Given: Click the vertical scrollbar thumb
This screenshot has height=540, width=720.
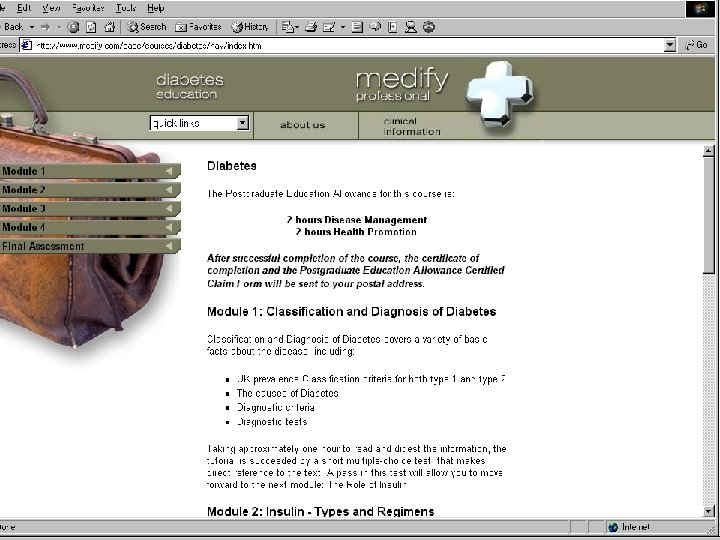Looking at the screenshot, I should [x=709, y=215].
